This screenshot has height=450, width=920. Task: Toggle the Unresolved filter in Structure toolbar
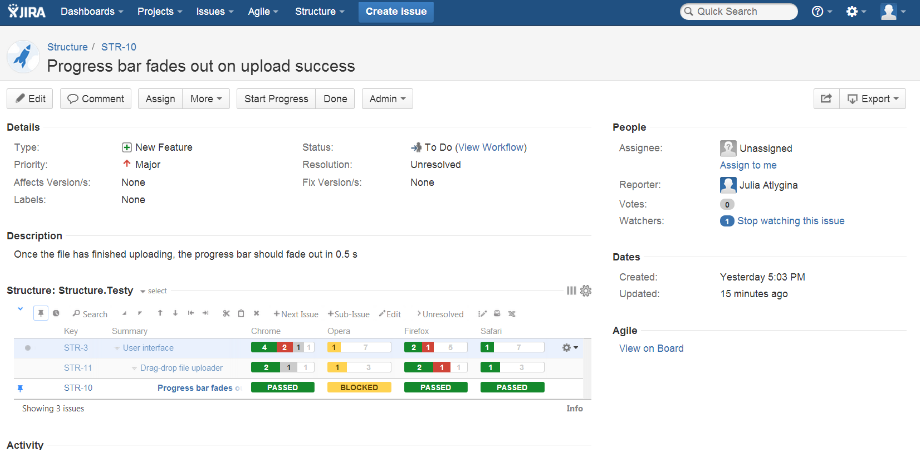(440, 314)
